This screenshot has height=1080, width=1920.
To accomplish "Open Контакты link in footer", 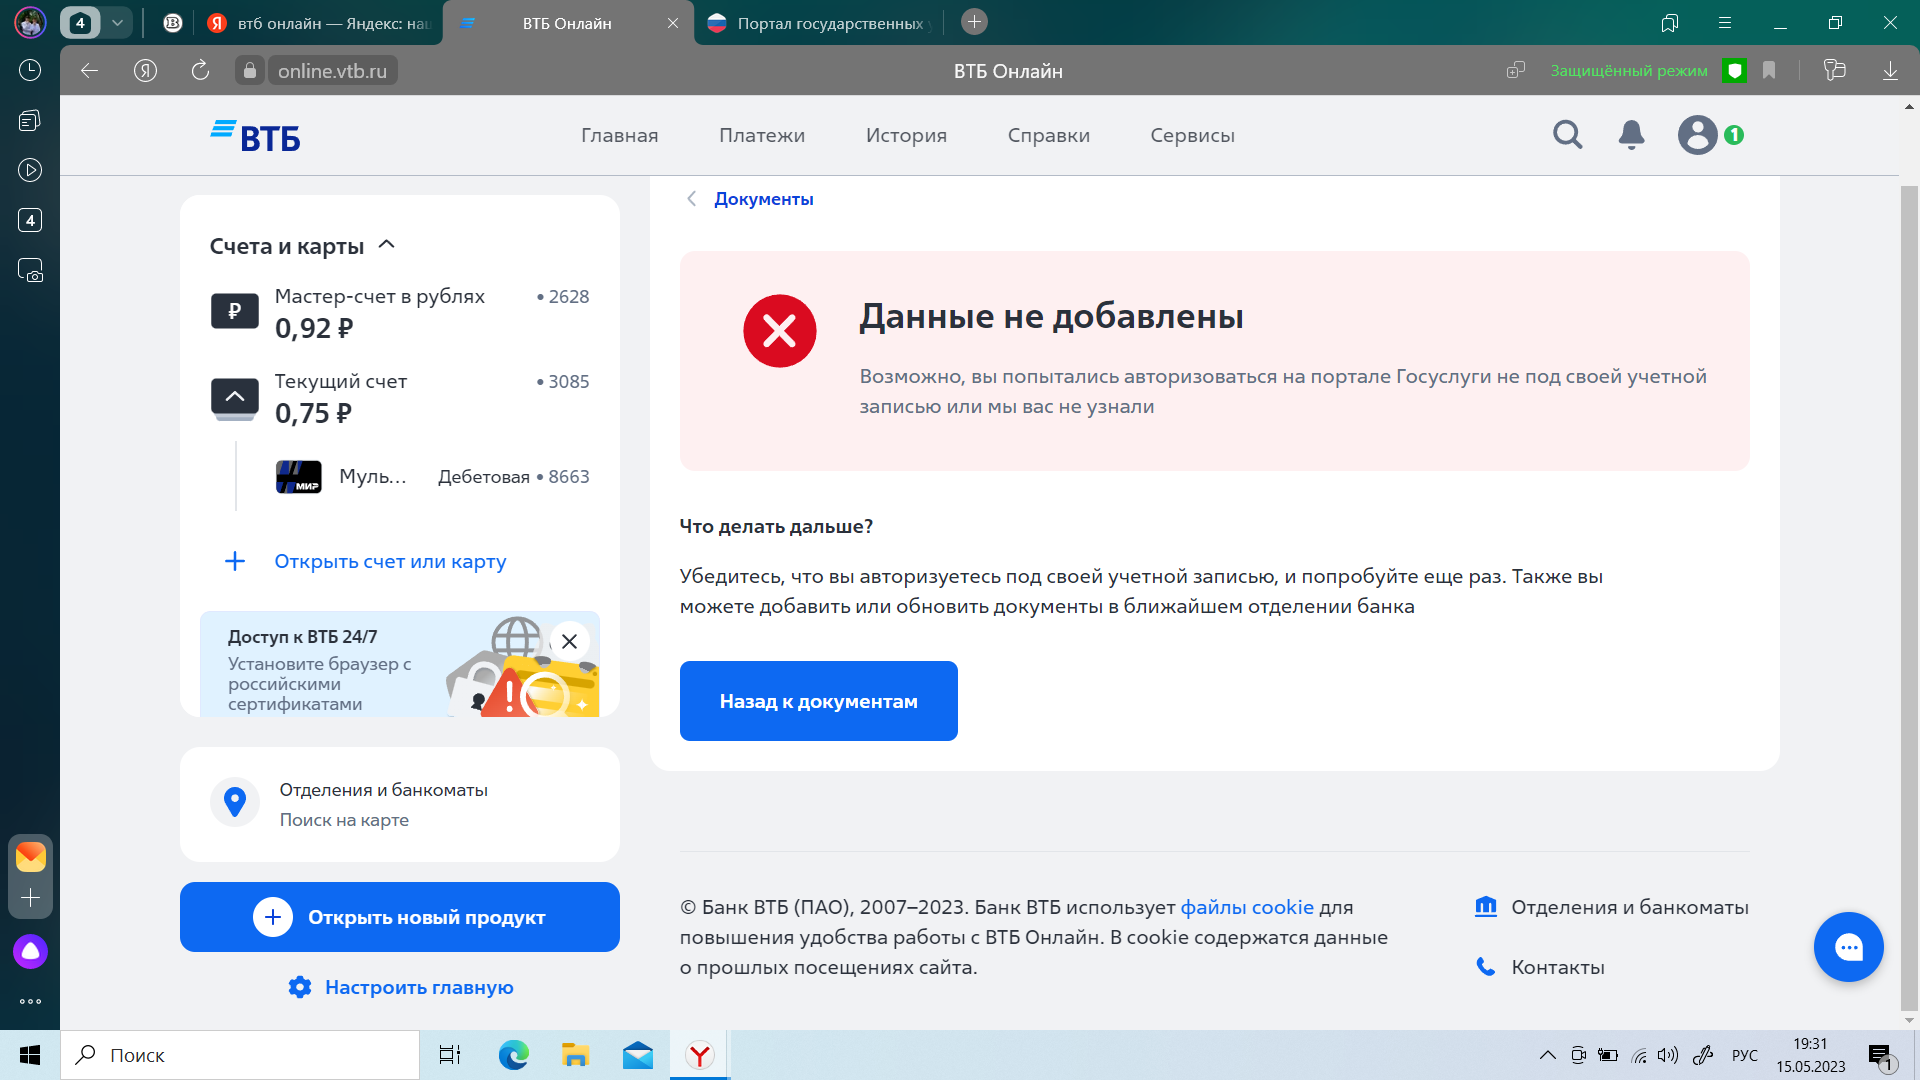I will [x=1558, y=967].
